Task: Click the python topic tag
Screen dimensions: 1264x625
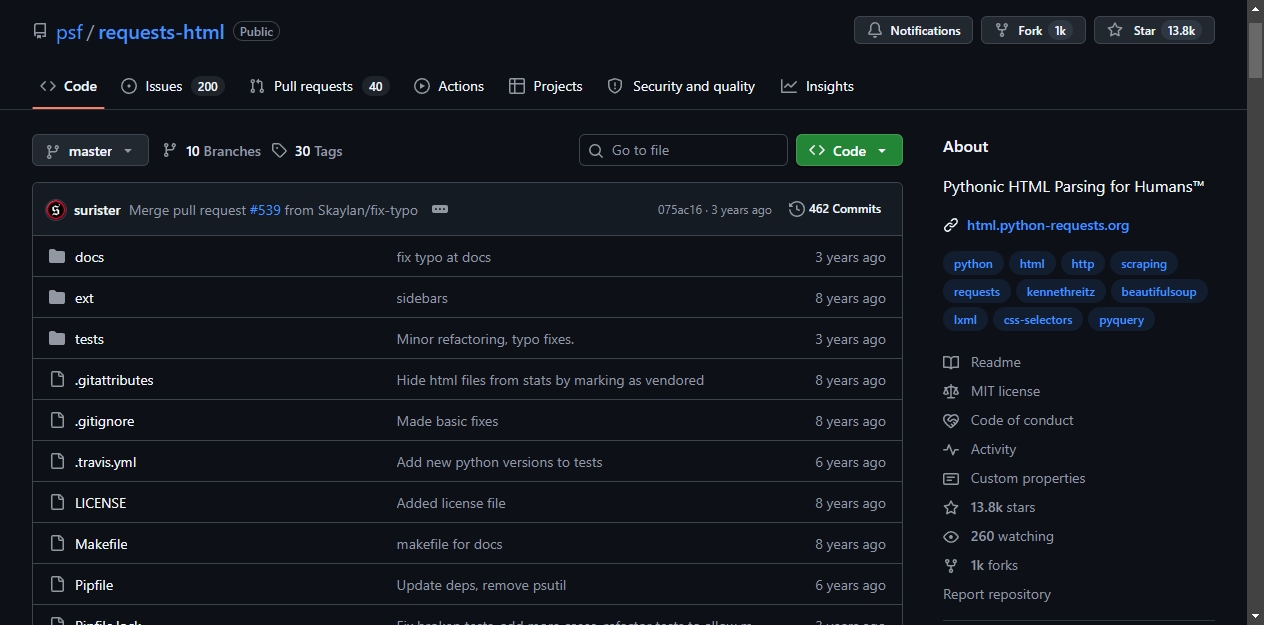Action: [973, 264]
